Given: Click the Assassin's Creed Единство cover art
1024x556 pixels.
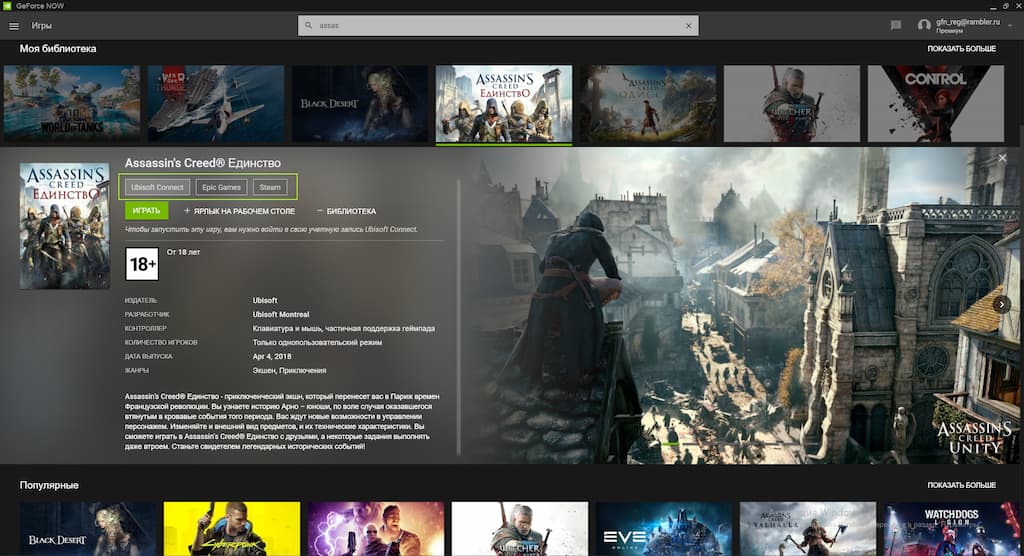Looking at the screenshot, I should (x=65, y=226).
